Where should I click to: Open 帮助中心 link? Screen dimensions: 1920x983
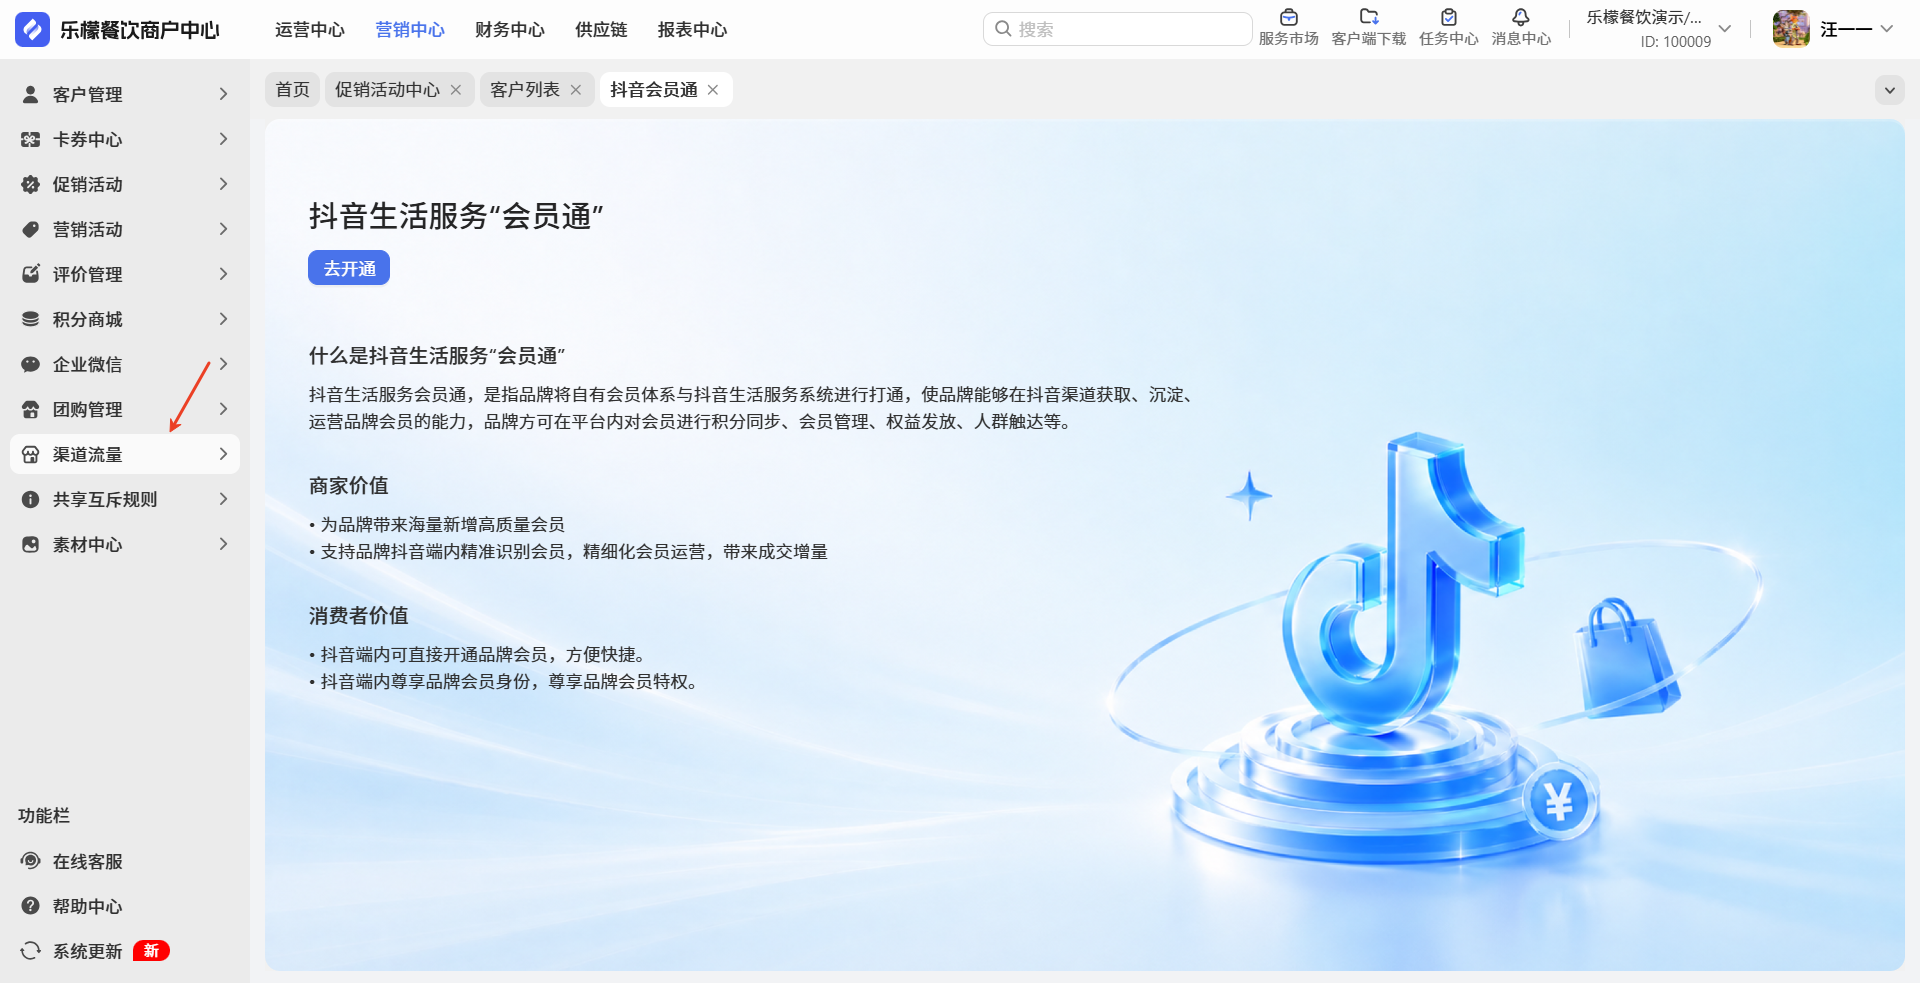coord(88,906)
